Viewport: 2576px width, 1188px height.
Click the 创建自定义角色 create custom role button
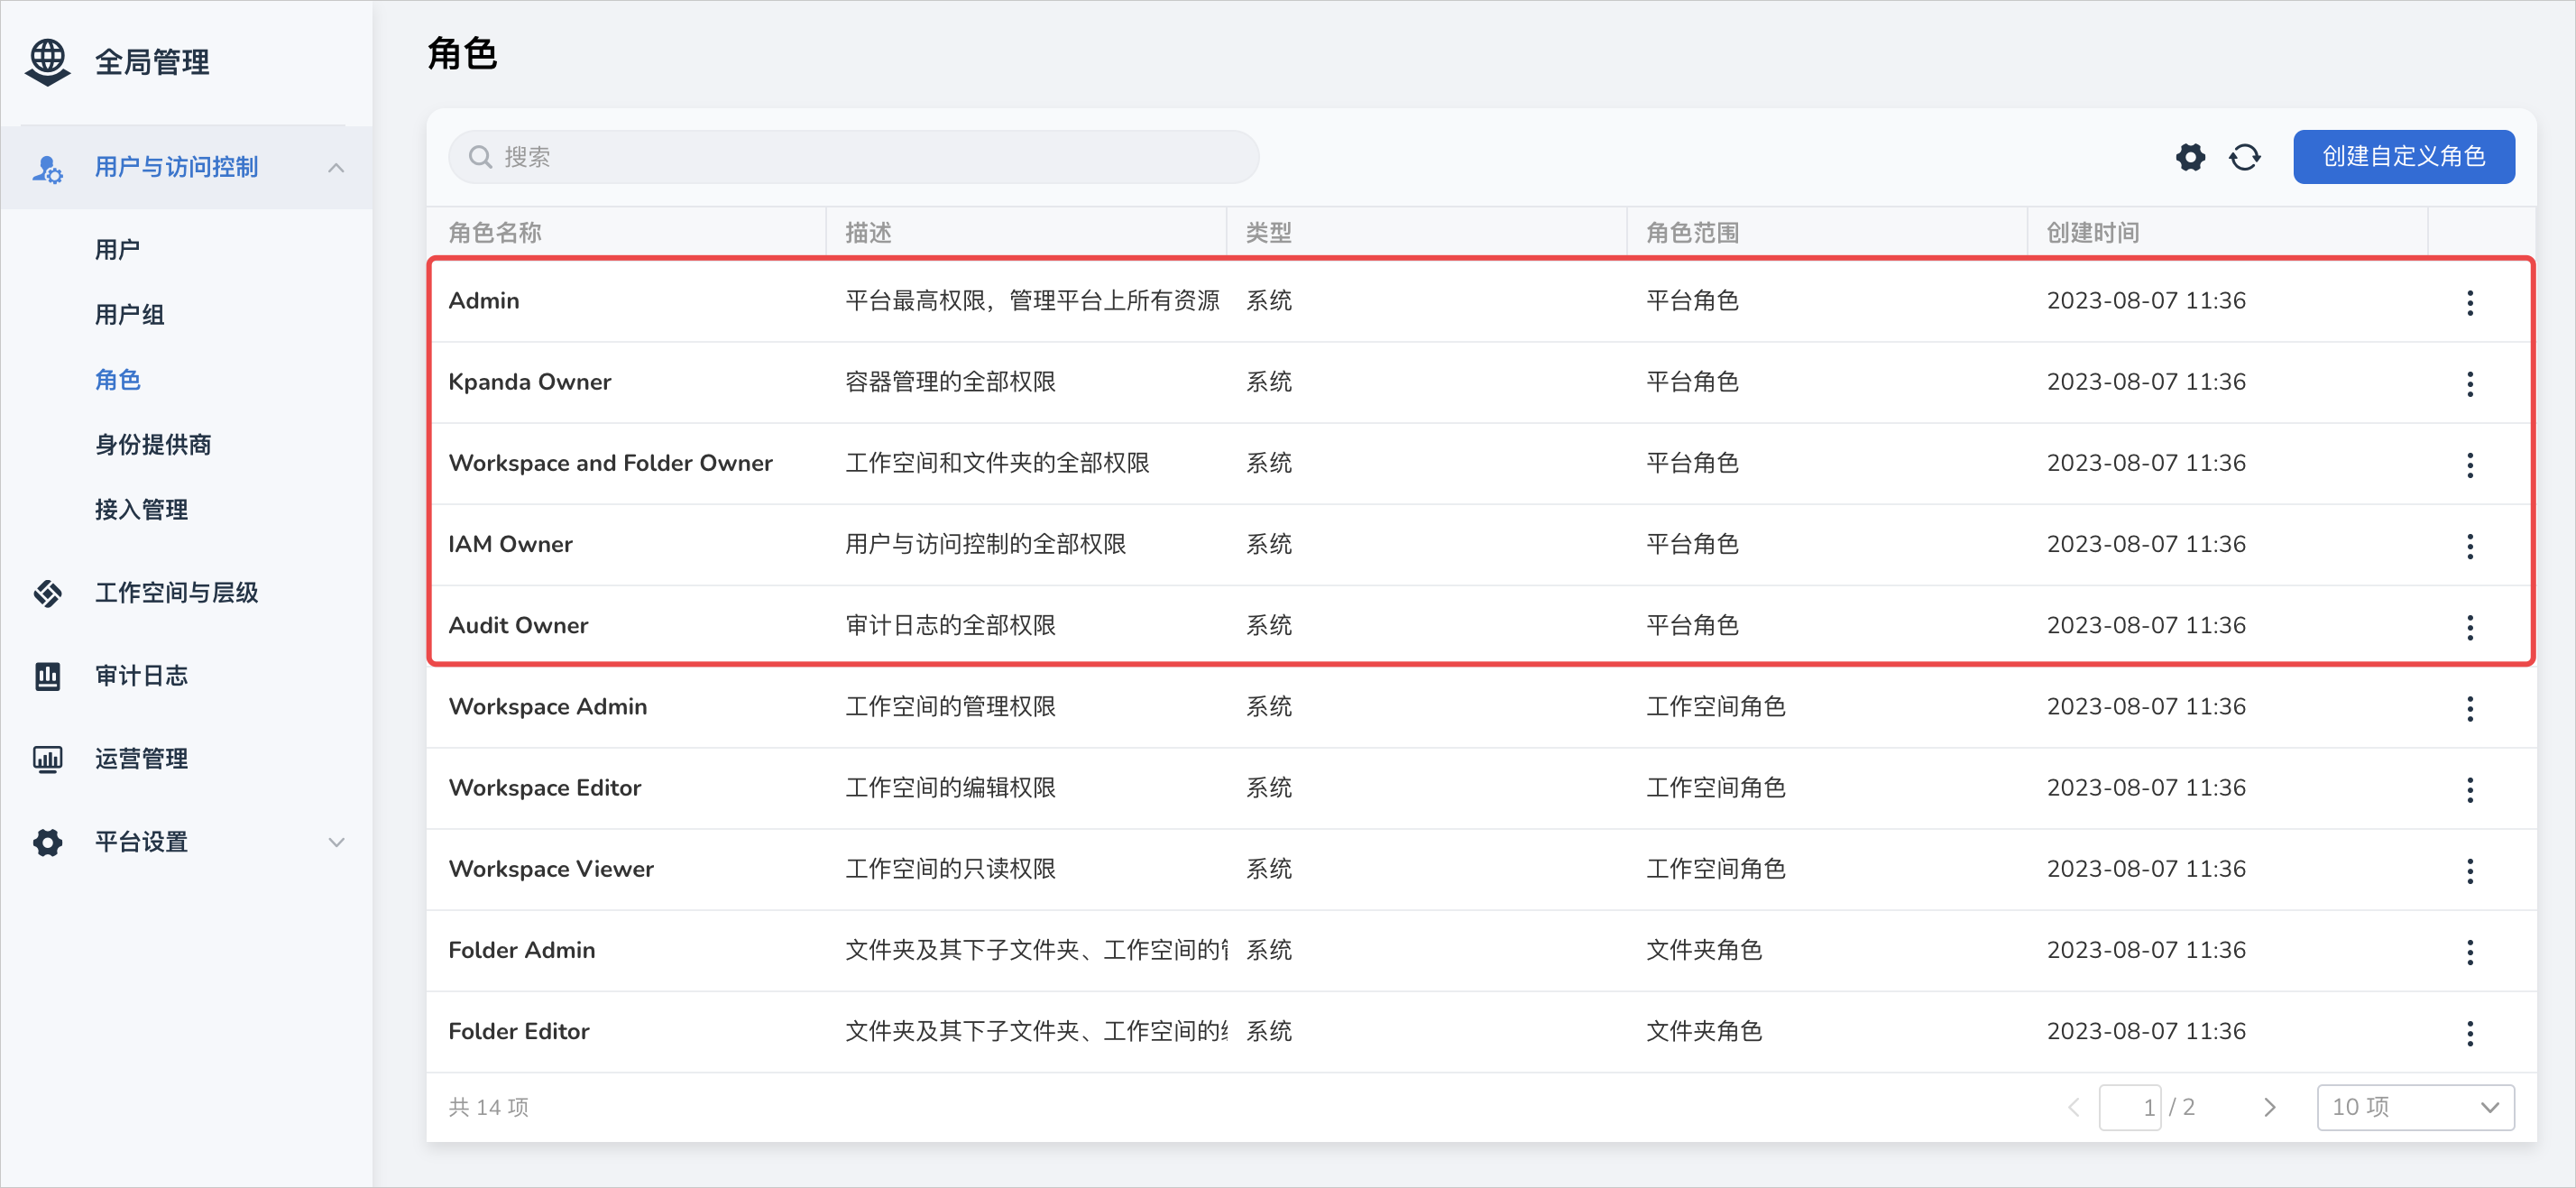(x=2404, y=156)
